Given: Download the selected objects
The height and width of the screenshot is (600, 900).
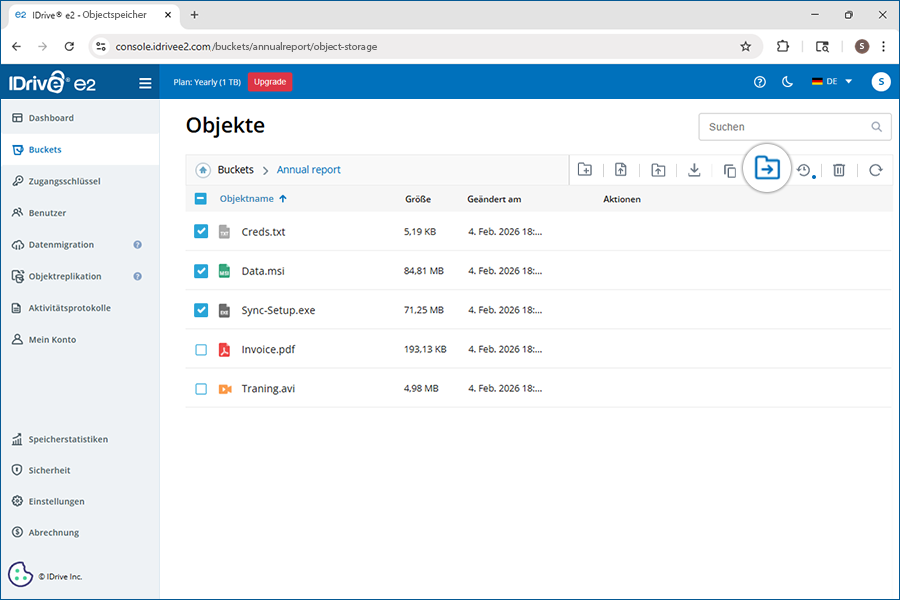Looking at the screenshot, I should 694,170.
